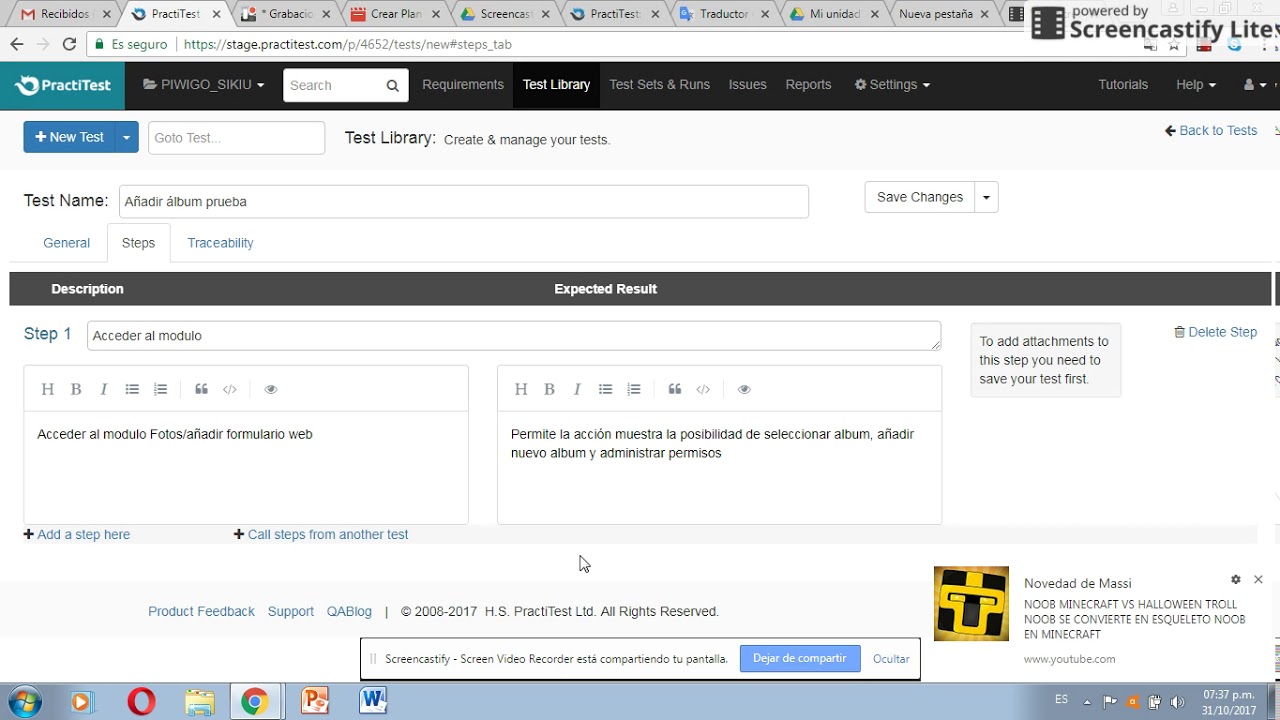Open the PIWIGO_SIKIU project dropdown

(204, 85)
